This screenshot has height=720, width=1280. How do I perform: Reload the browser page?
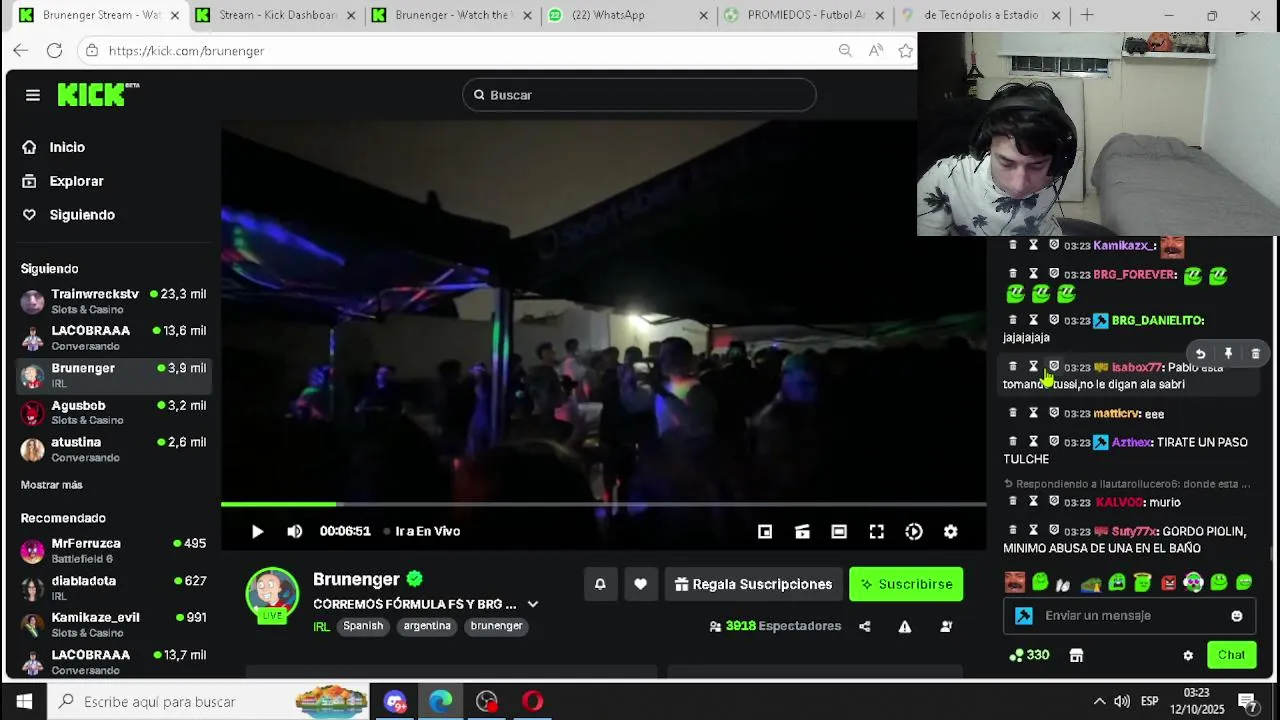55,51
